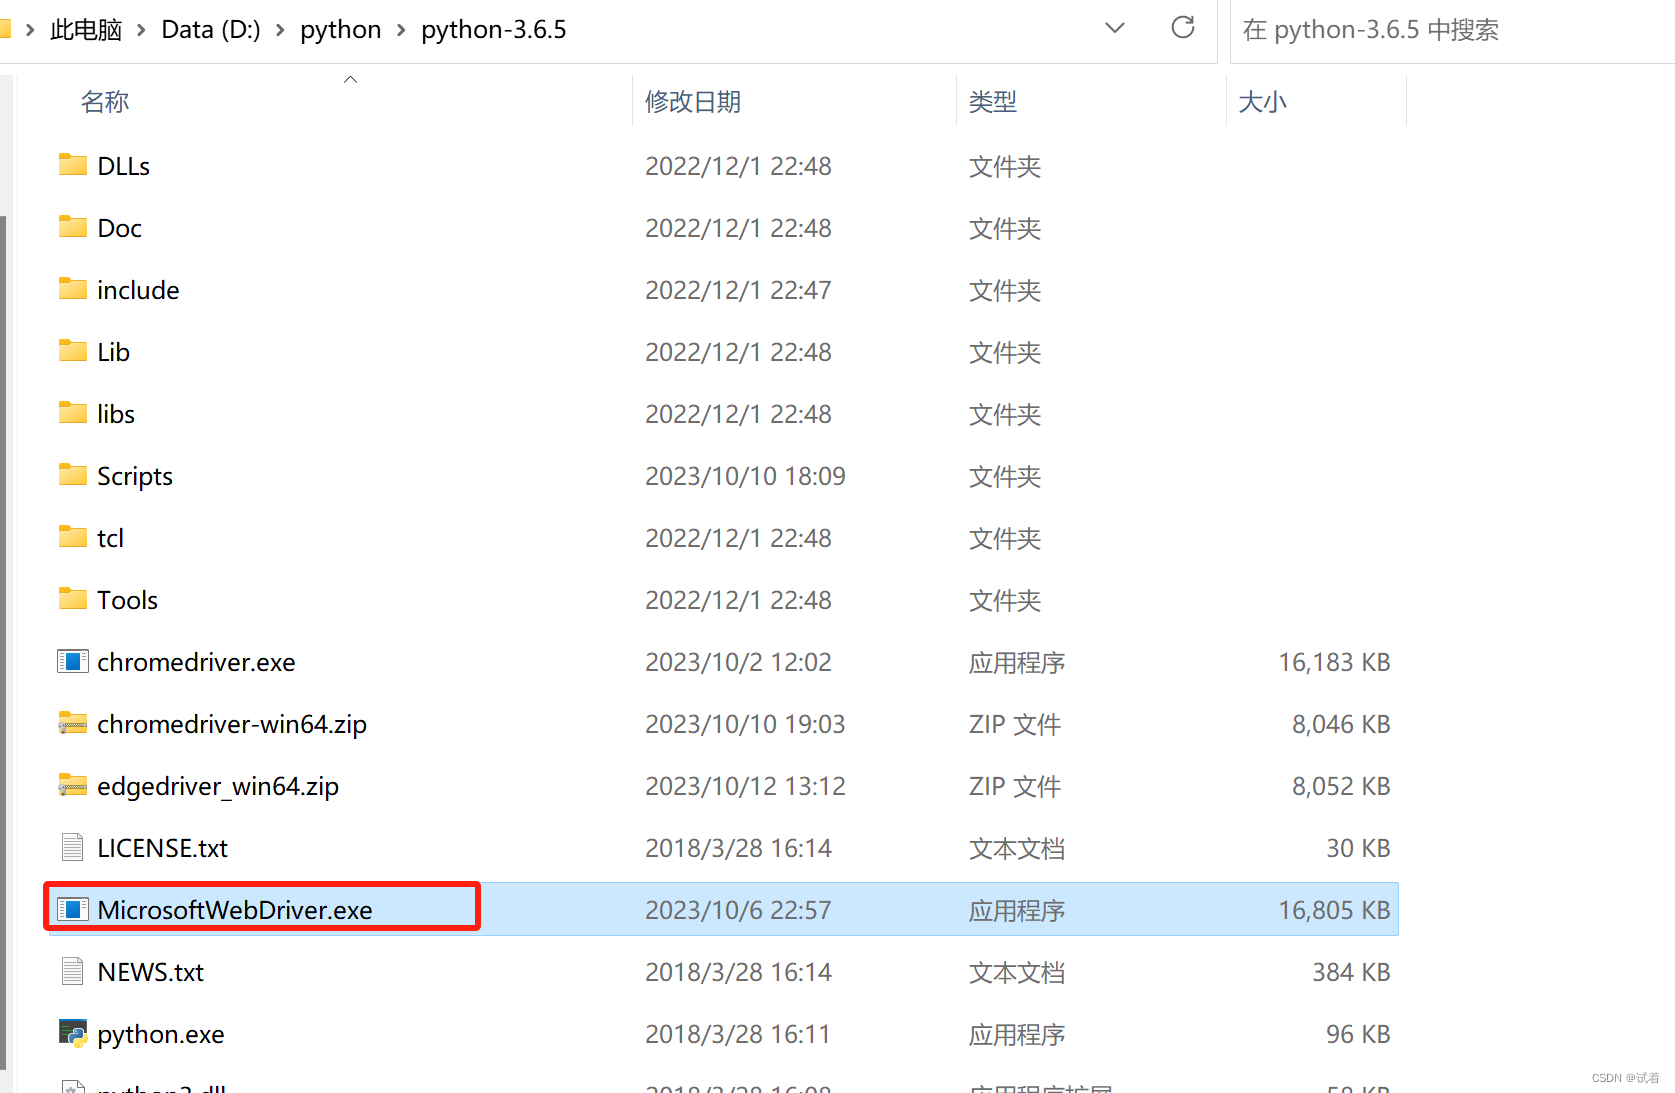Open the DLLs folder icon
1675x1093 pixels.
72,165
